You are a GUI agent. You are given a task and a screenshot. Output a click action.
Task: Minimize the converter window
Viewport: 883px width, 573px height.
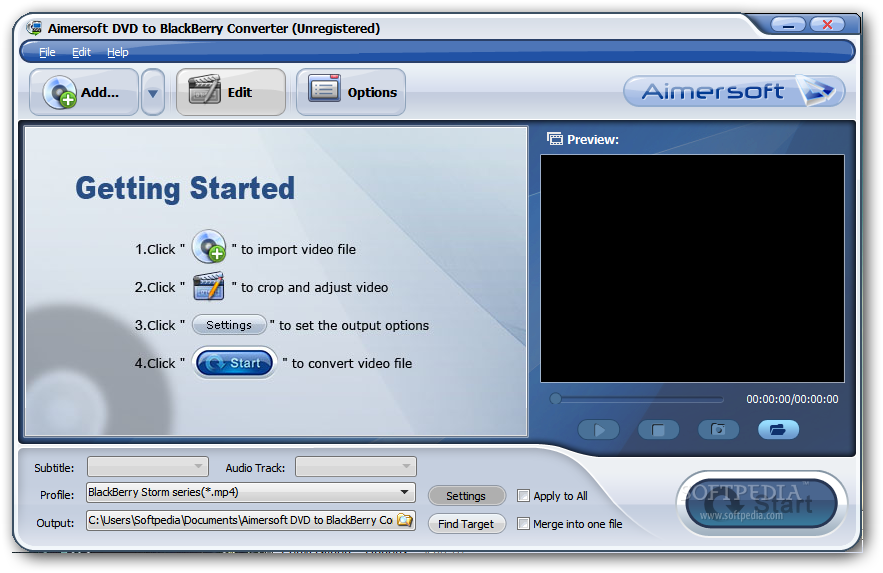point(788,25)
